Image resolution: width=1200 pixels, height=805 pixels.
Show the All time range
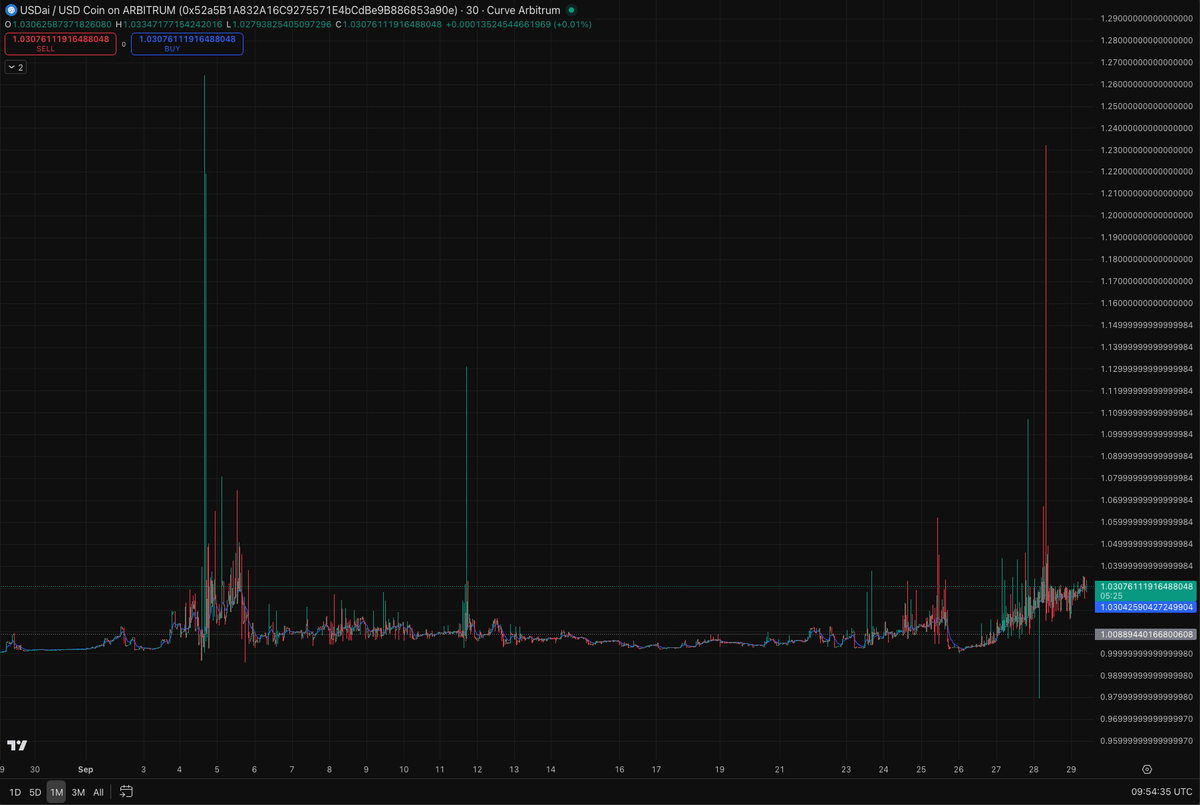click(x=98, y=792)
